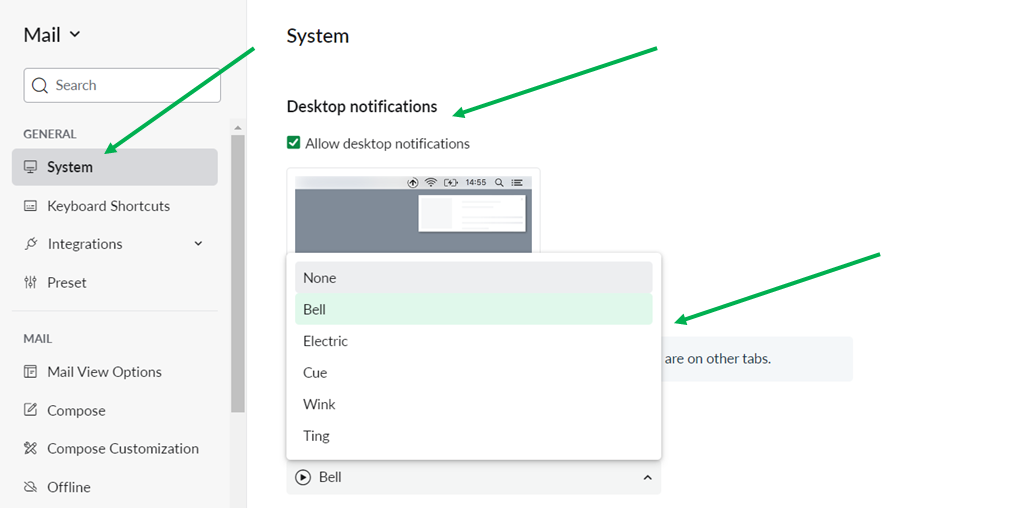Viewport: 1030px width, 509px height.
Task: Collapse the Bell sound dropdown
Action: (x=647, y=477)
